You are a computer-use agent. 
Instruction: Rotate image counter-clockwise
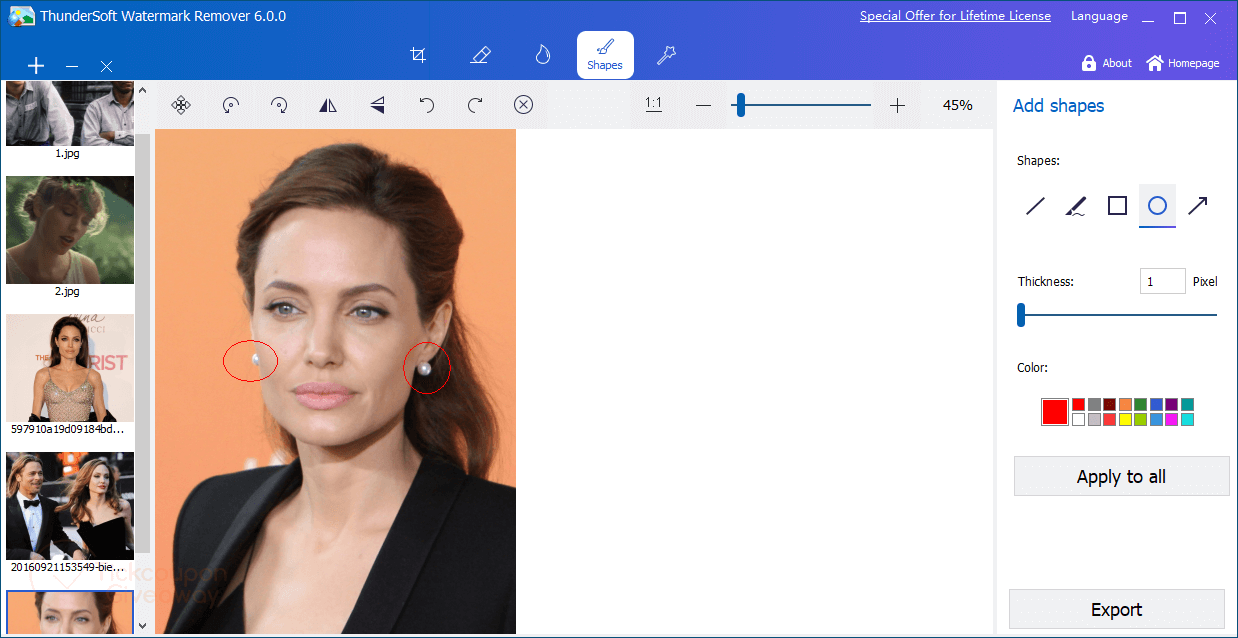231,105
